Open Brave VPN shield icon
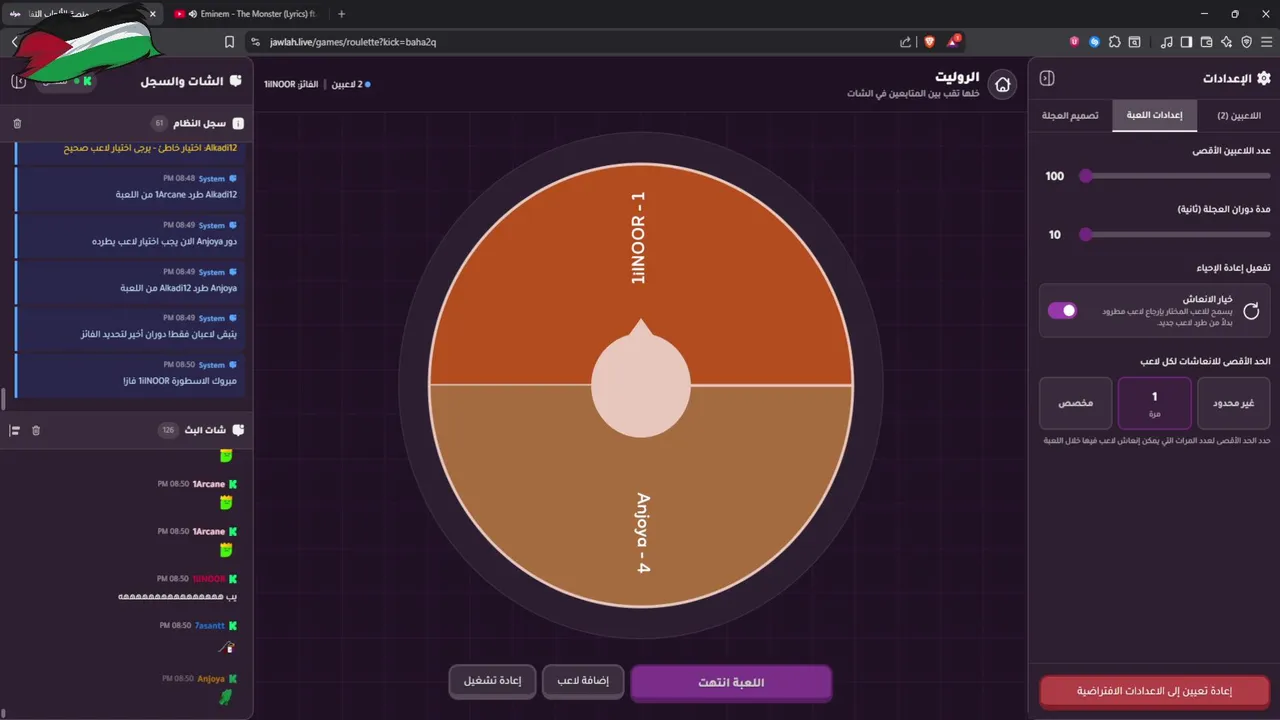Image resolution: width=1280 pixels, height=720 pixels. coord(1246,42)
